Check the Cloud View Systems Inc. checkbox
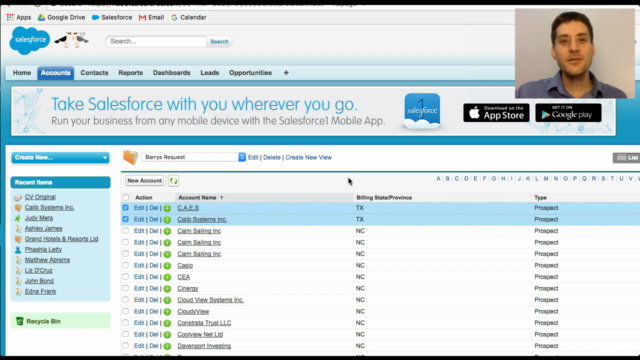The image size is (640, 360). pos(125,299)
